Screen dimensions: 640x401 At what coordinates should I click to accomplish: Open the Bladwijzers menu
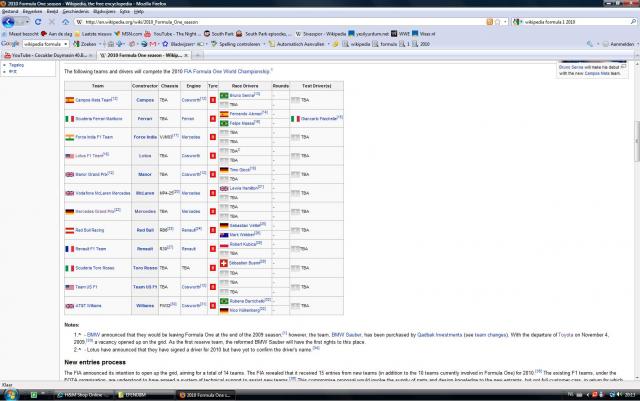pos(104,11)
